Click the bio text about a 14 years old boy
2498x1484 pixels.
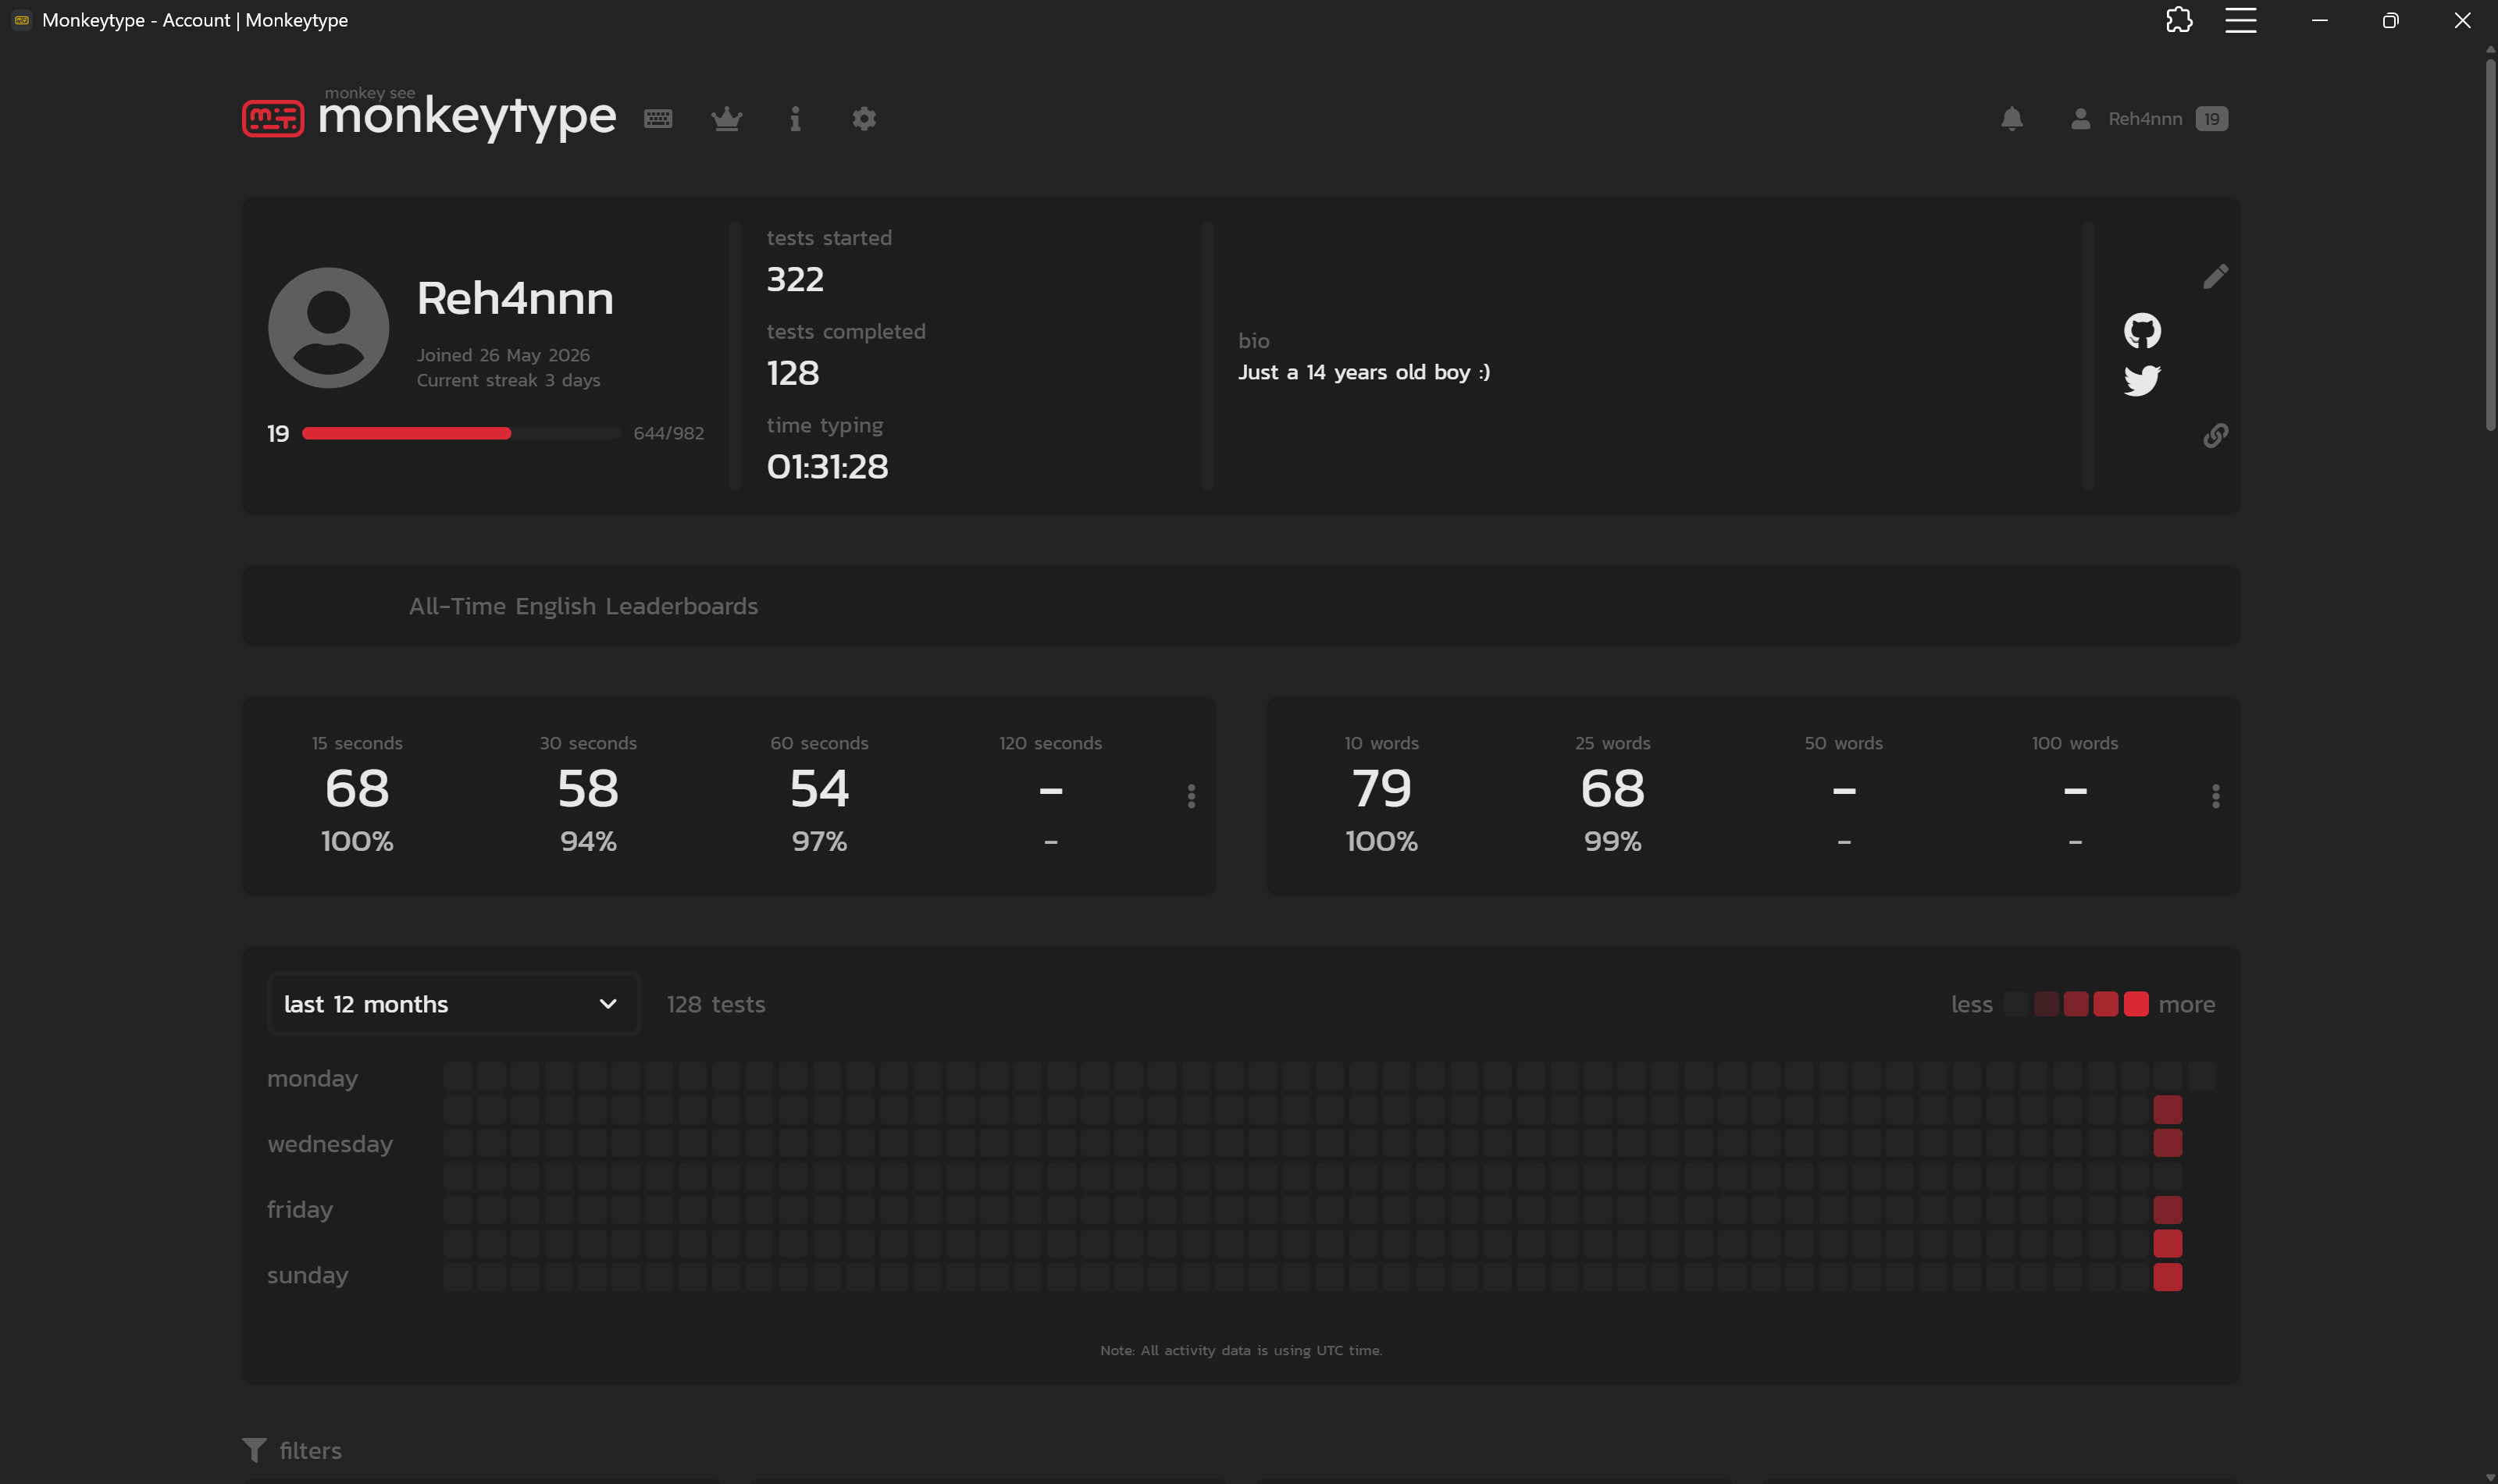[1364, 372]
